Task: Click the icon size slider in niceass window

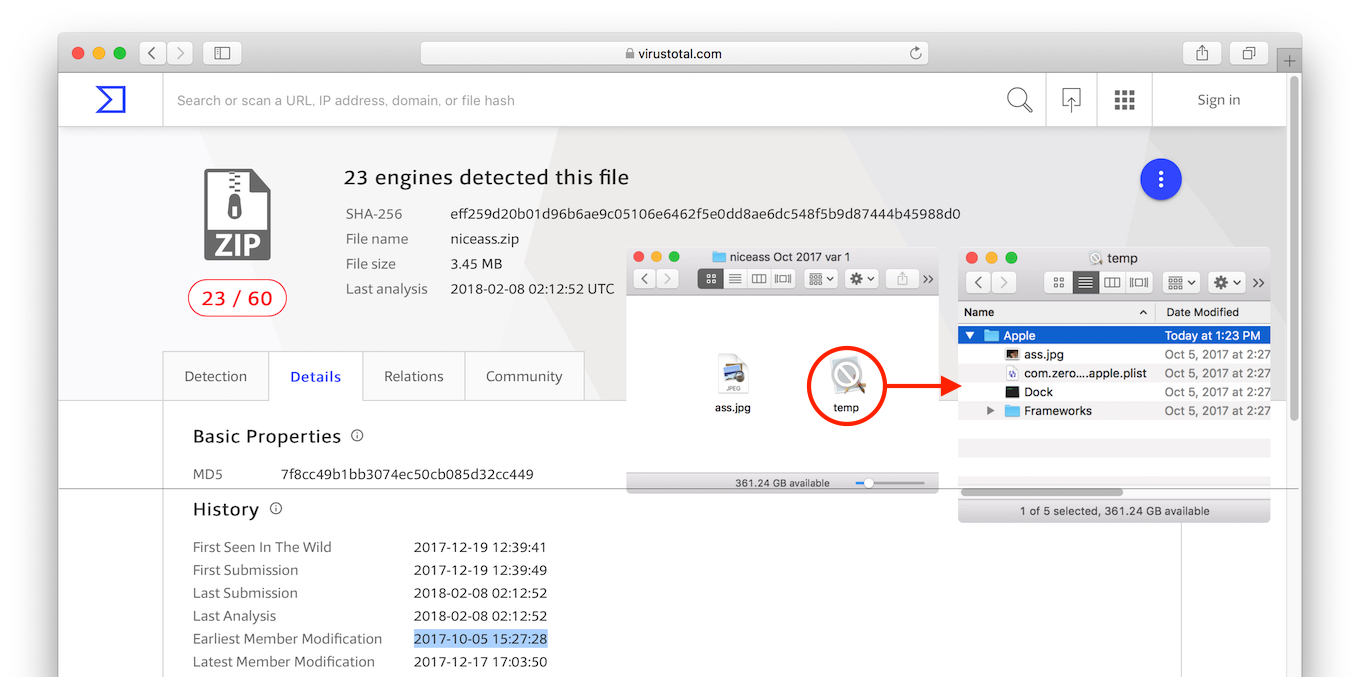Action: pyautogui.click(x=869, y=483)
